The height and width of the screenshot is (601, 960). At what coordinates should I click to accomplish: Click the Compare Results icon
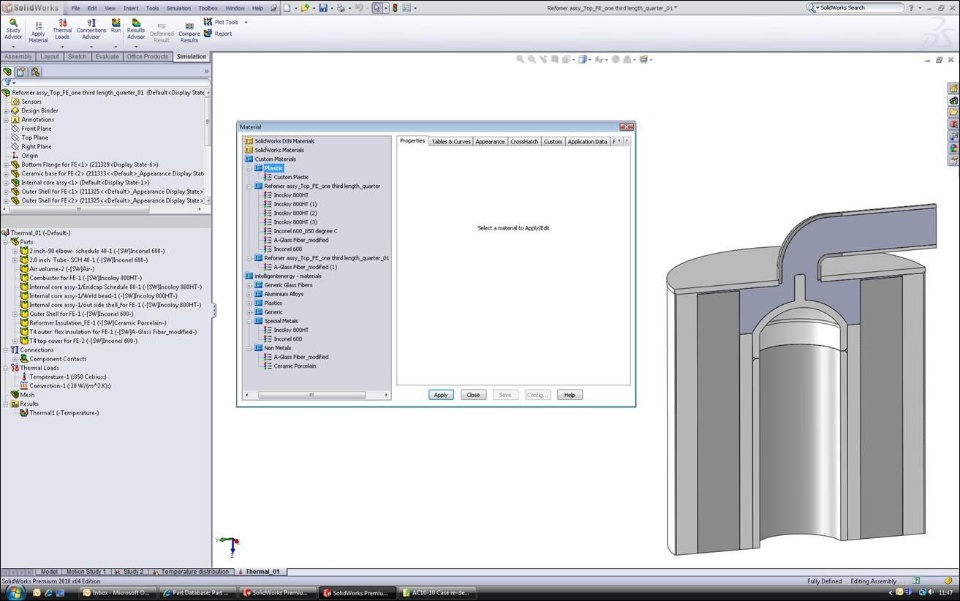[189, 32]
